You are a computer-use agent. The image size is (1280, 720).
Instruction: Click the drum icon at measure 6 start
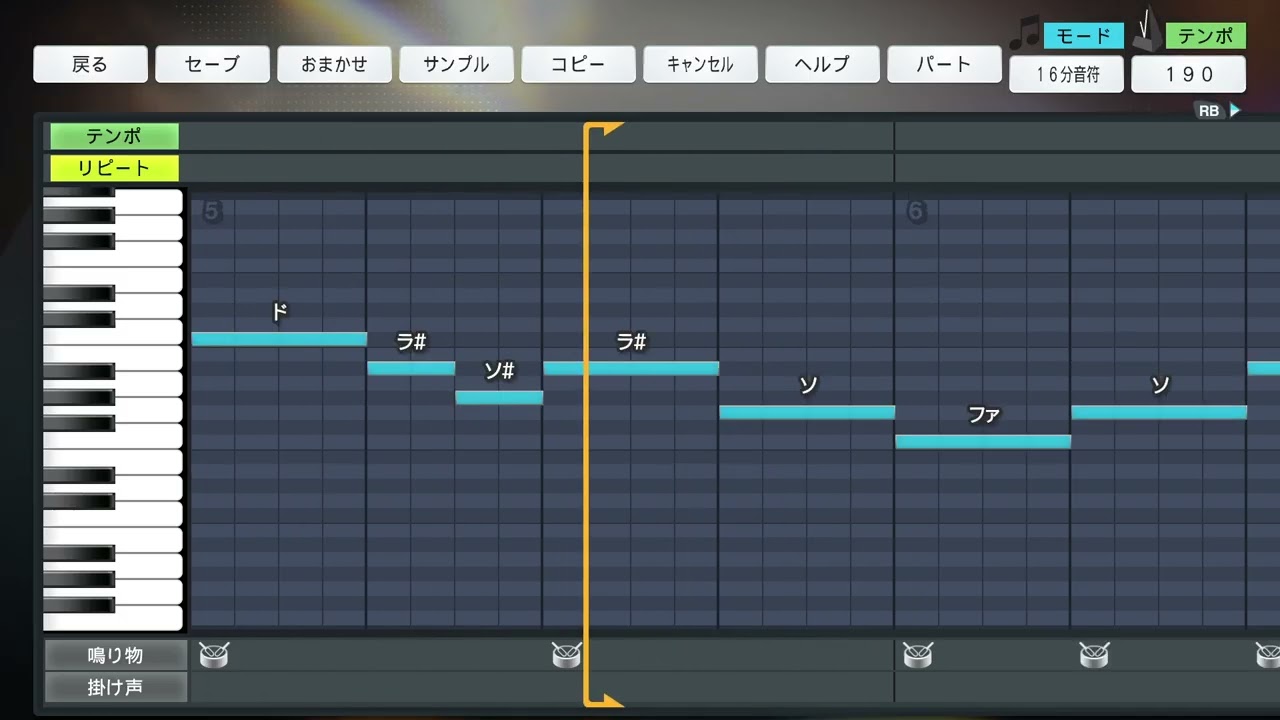coord(918,655)
